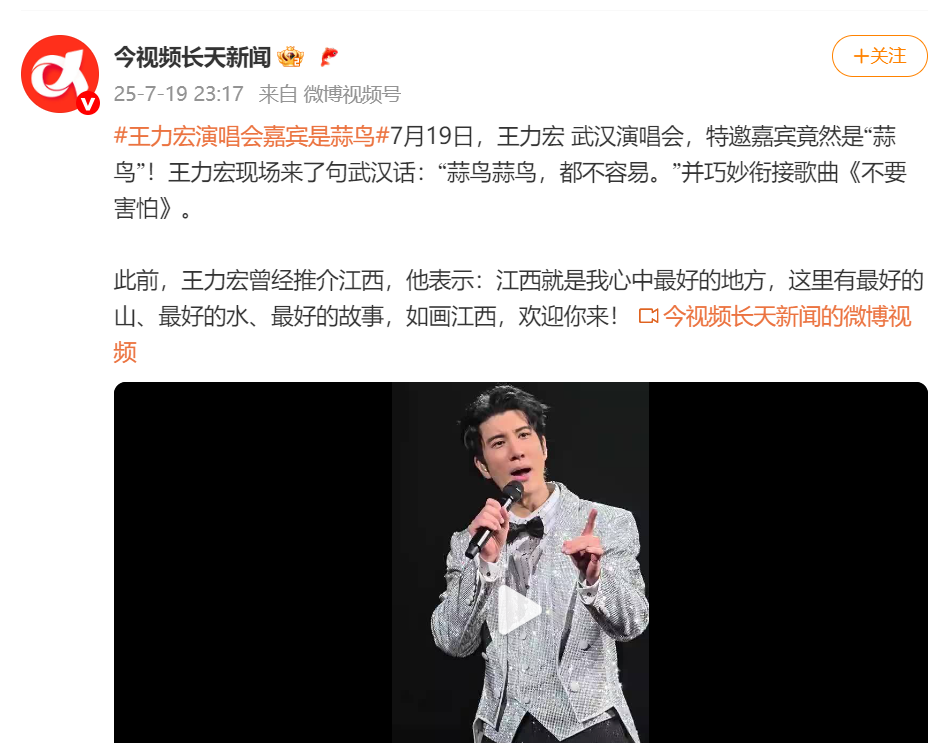Click the red verified V badge
944x743 pixels.
88,104
